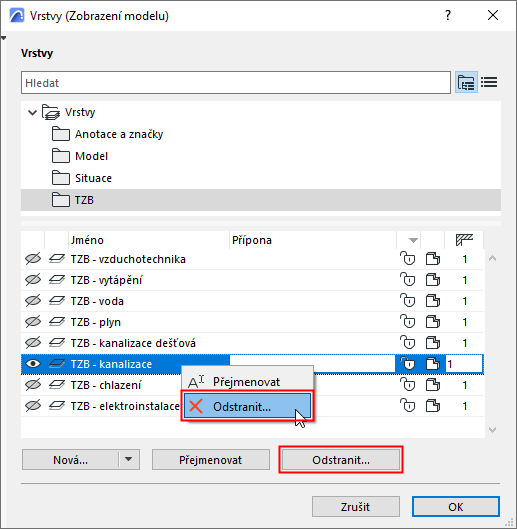Select the Model folder
Image resolution: width=517 pixels, height=529 pixels.
(91, 156)
